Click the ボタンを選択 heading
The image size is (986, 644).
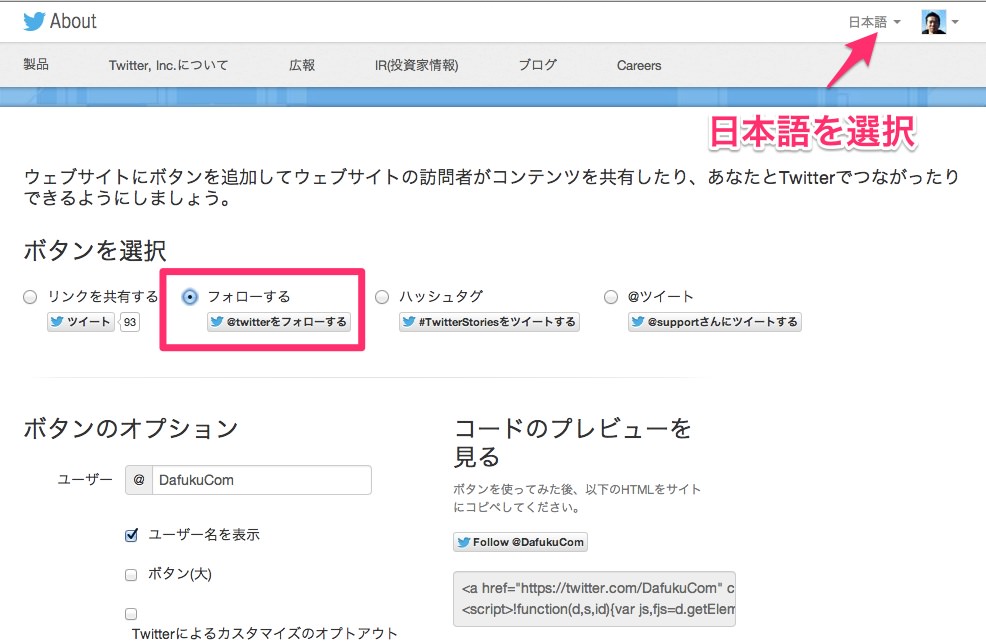point(95,250)
